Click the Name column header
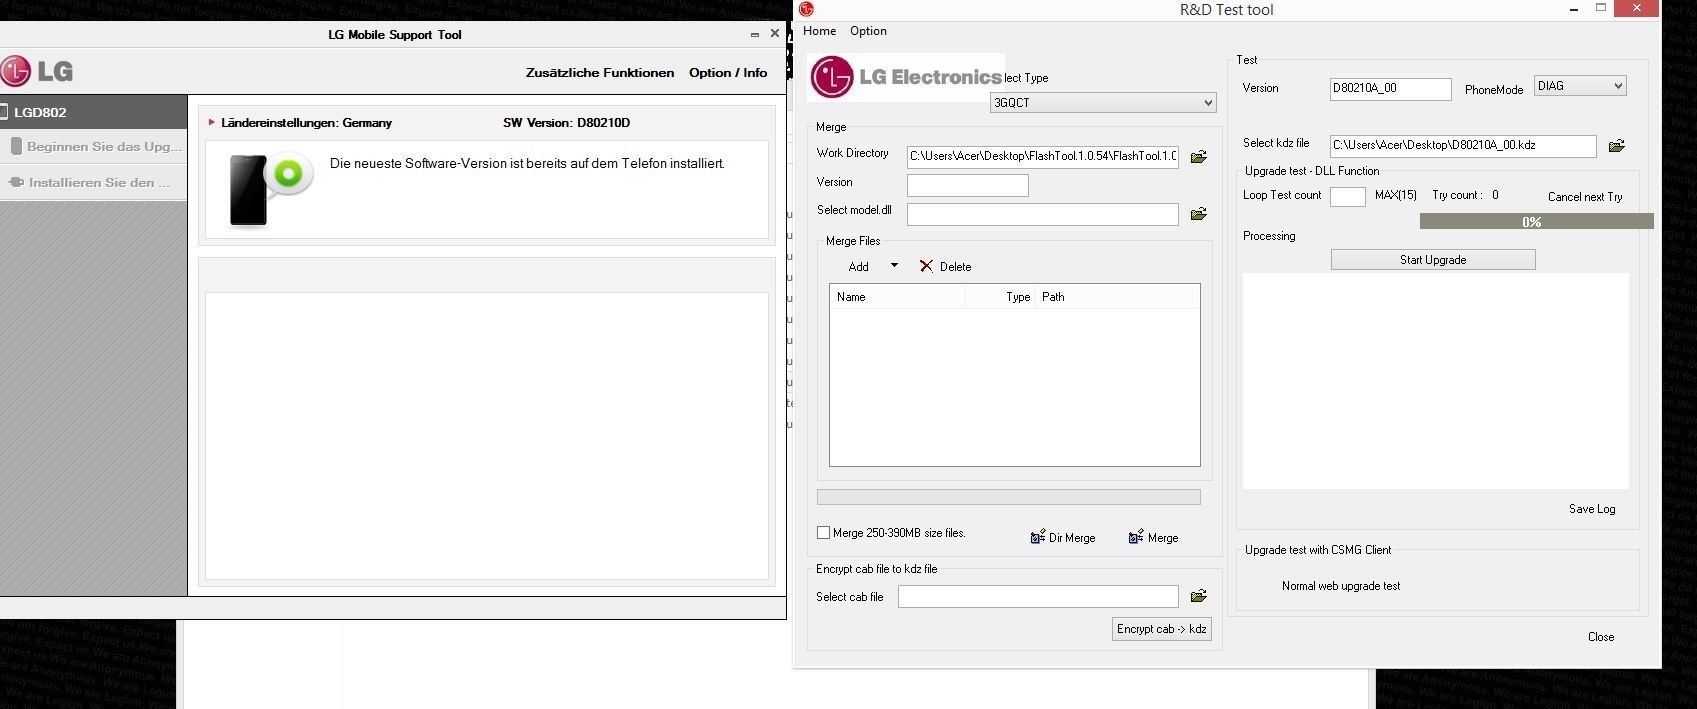The height and width of the screenshot is (709, 1697). click(x=897, y=297)
